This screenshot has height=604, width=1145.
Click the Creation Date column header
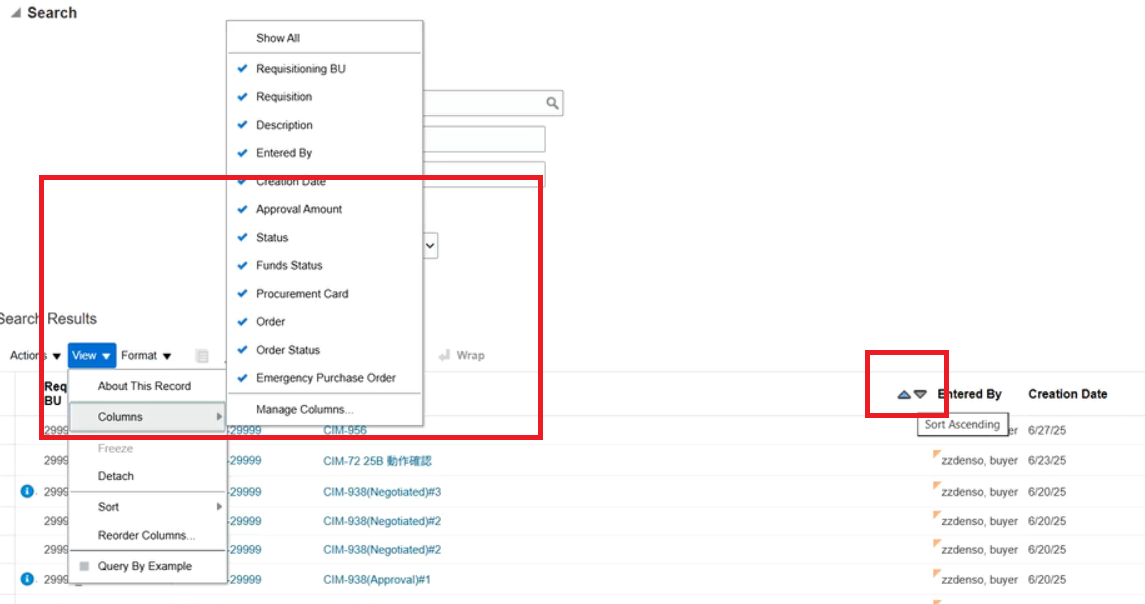[1068, 394]
